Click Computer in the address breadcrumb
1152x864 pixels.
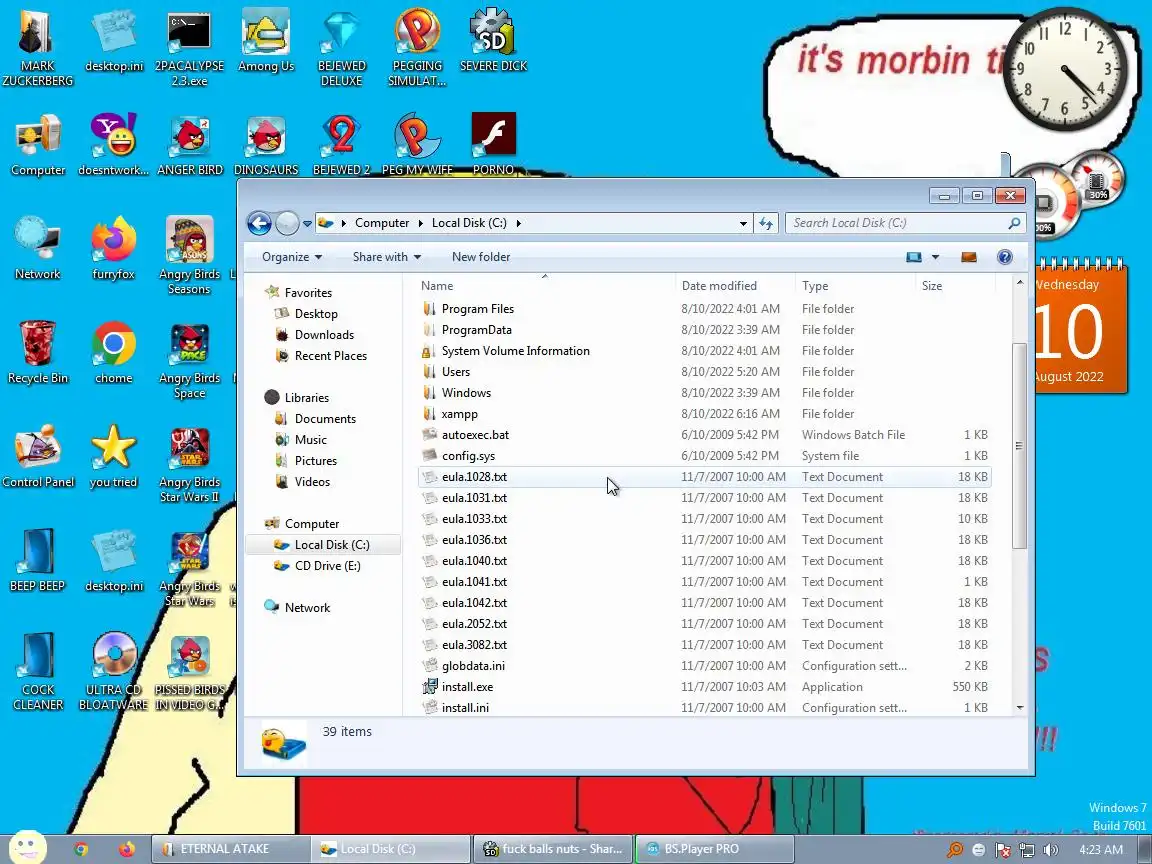pos(382,223)
